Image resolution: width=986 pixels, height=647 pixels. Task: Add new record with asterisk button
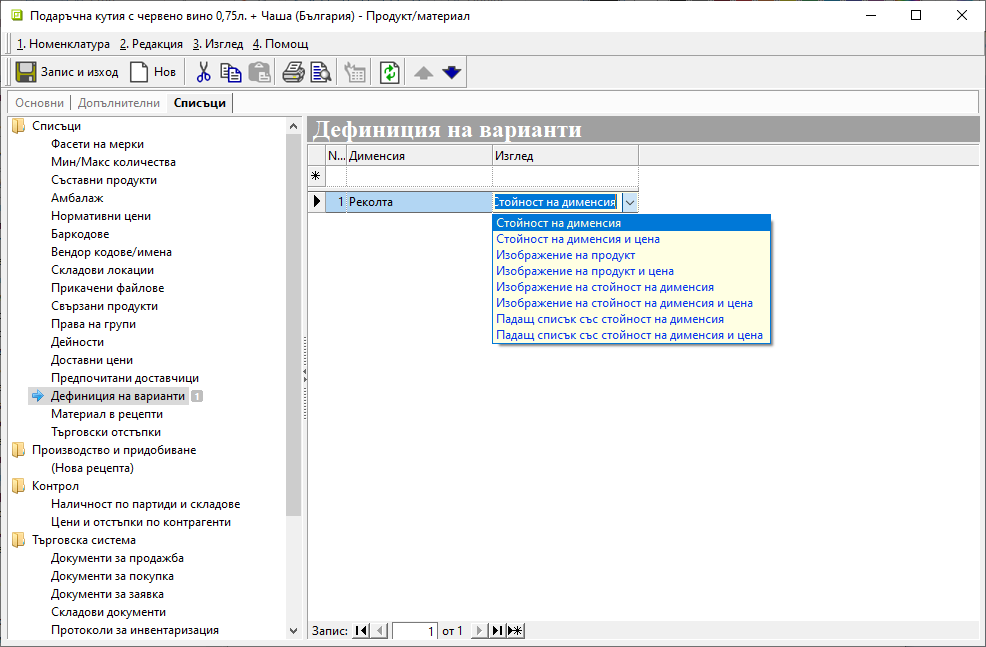515,630
